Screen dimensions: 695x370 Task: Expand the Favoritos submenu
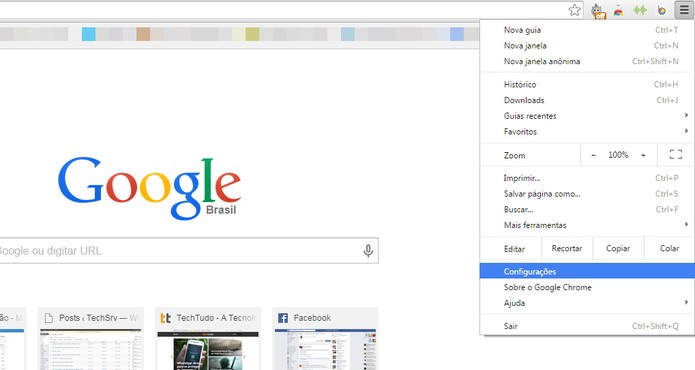point(587,132)
